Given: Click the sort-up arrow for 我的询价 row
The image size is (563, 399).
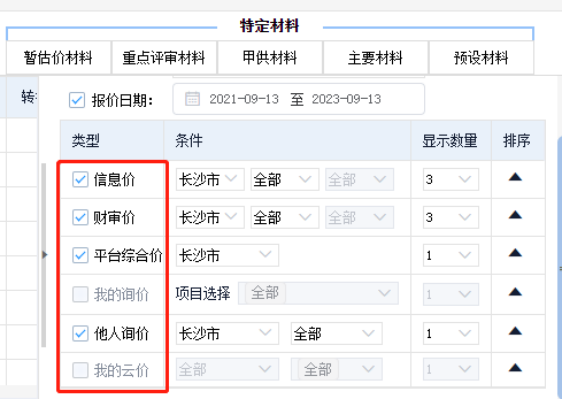Looking at the screenshot, I should click(515, 292).
